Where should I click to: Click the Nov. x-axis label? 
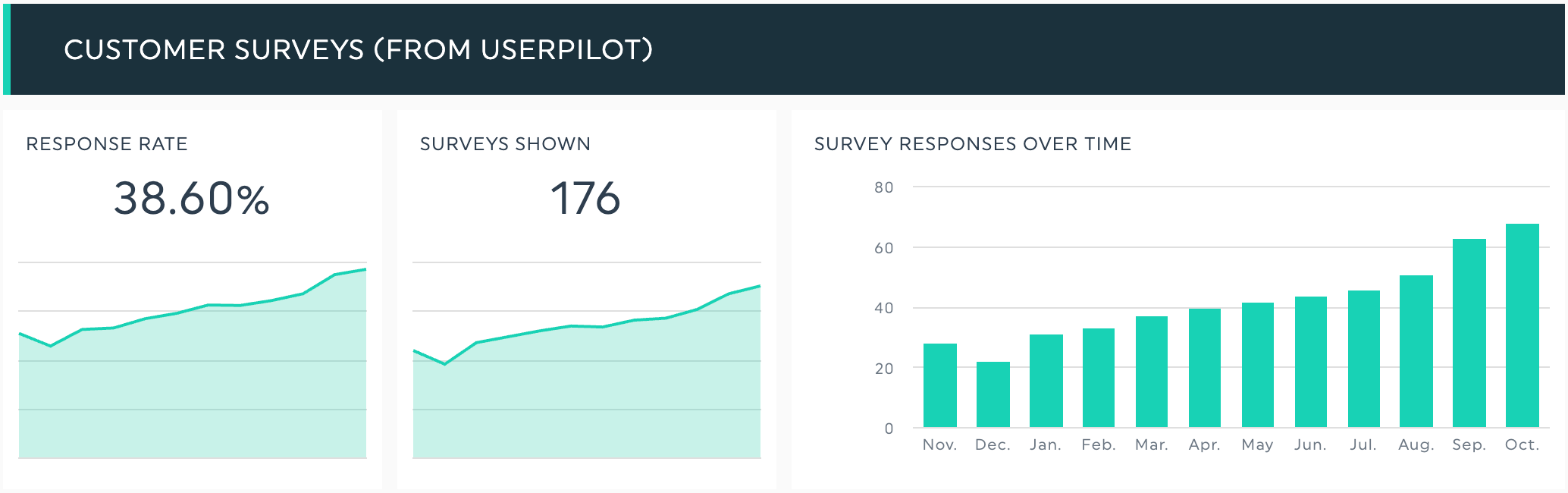(940, 446)
